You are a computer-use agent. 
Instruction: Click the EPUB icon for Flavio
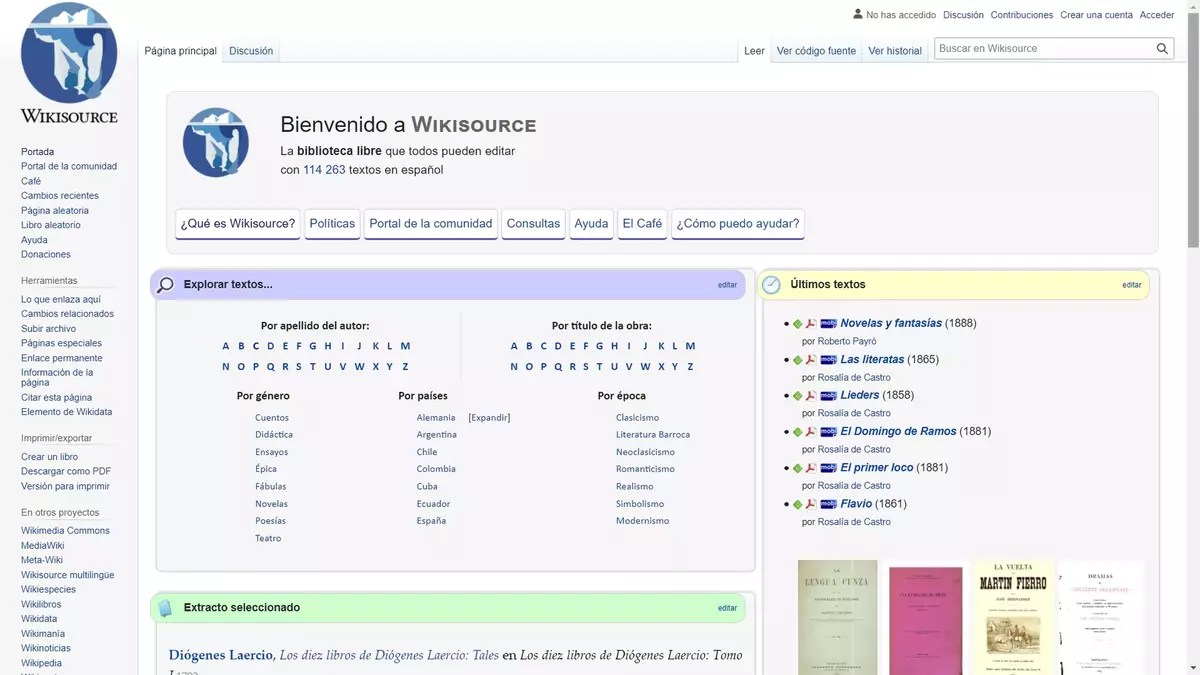798,504
